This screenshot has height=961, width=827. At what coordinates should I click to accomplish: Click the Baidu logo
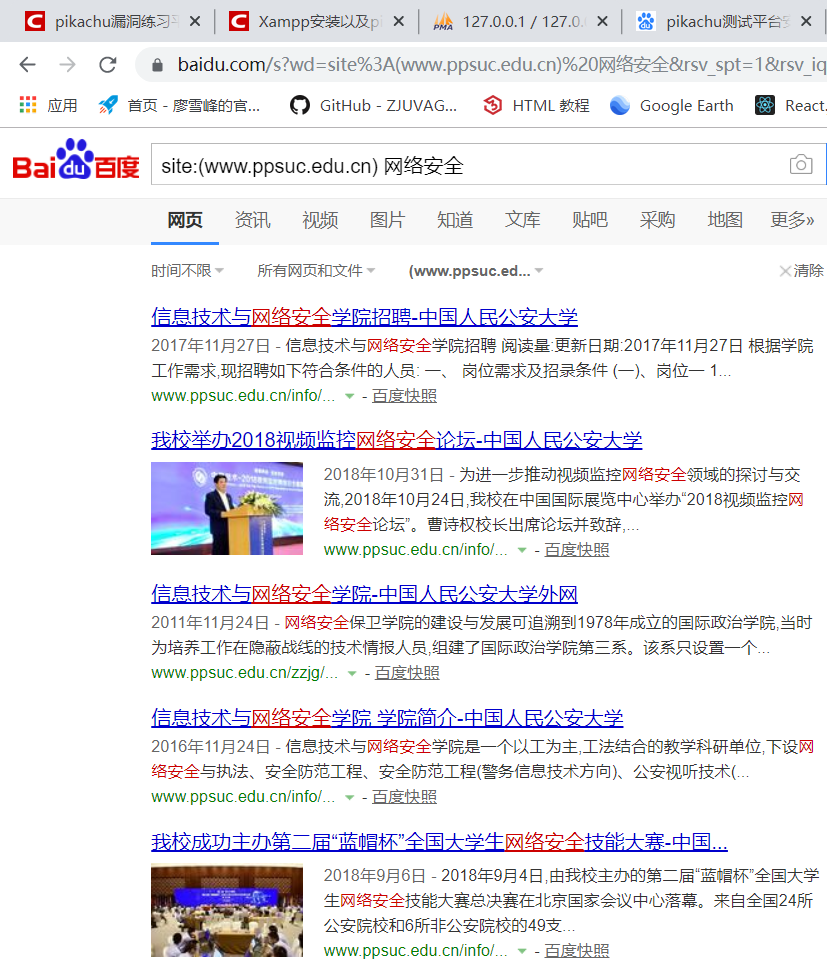click(x=76, y=159)
